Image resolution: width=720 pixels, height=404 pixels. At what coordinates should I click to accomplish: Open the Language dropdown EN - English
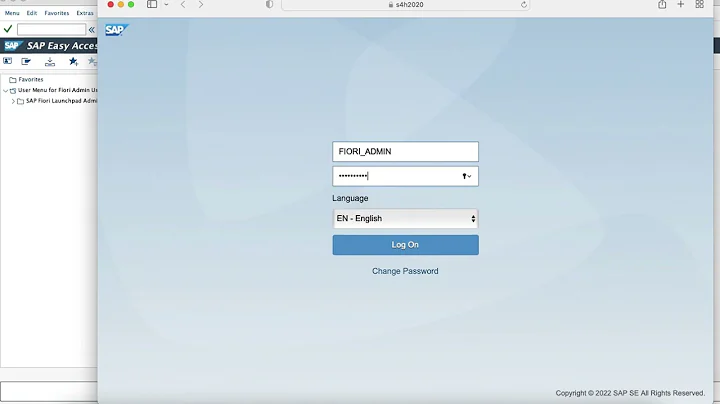[405, 219]
